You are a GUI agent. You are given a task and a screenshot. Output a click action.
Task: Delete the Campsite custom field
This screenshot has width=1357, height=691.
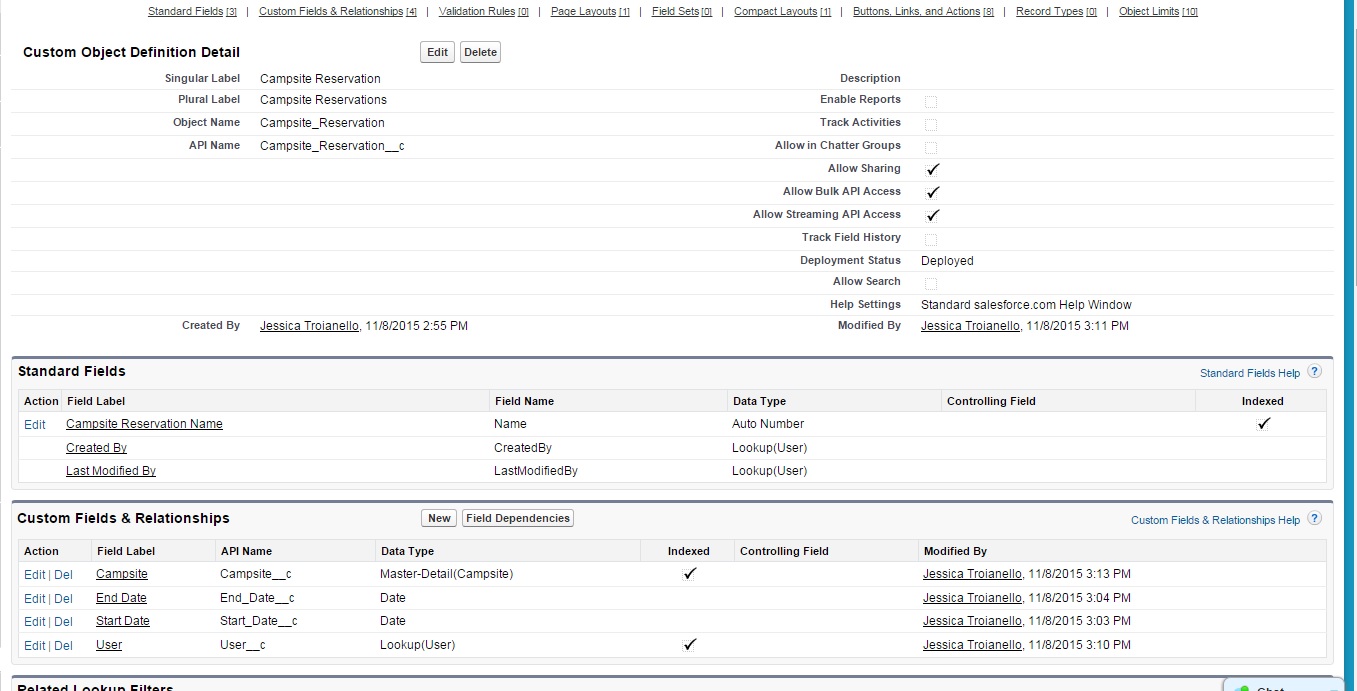[x=63, y=575]
